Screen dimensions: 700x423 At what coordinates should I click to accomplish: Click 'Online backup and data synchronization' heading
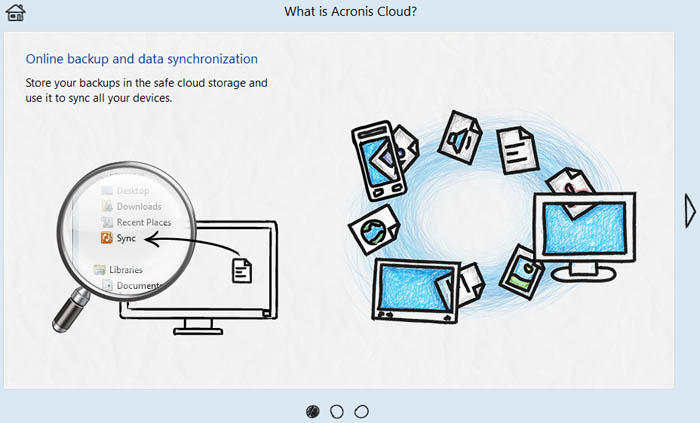142,59
